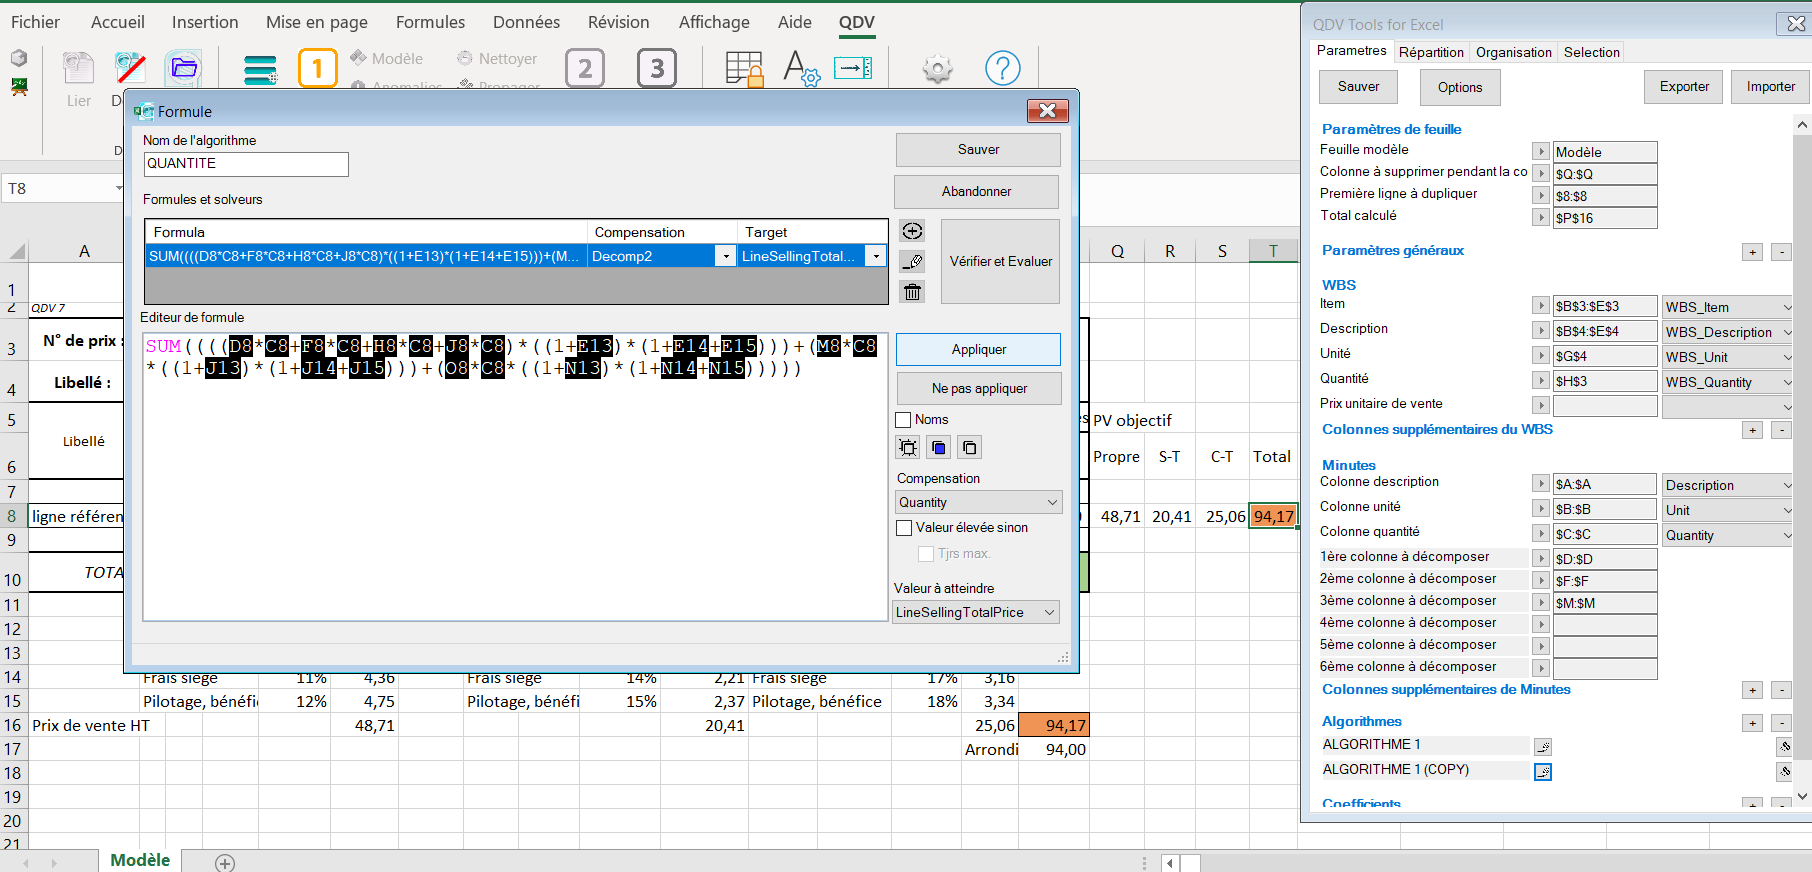Switch to the Répartition tab
Viewport: 1812px width, 872px height.
pos(1431,52)
